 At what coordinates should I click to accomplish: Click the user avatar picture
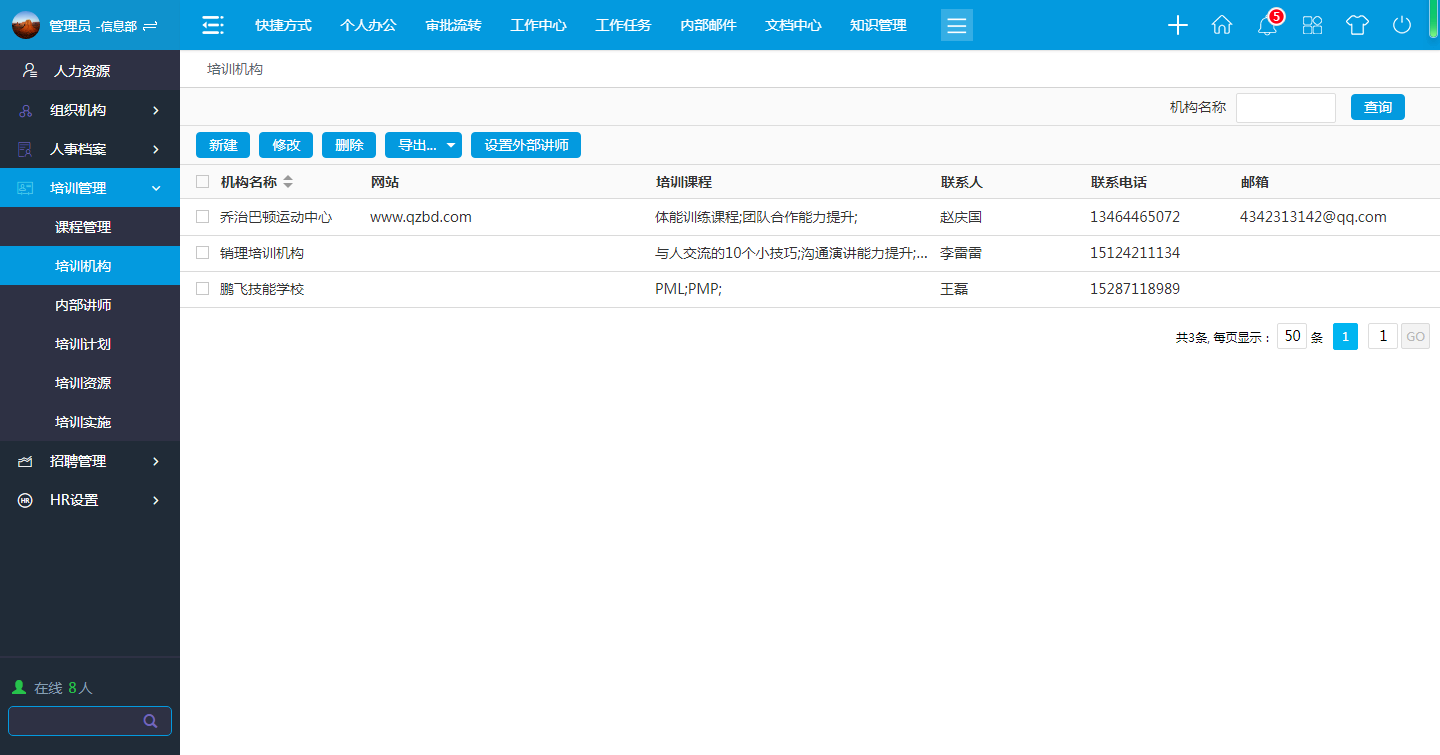[26, 25]
